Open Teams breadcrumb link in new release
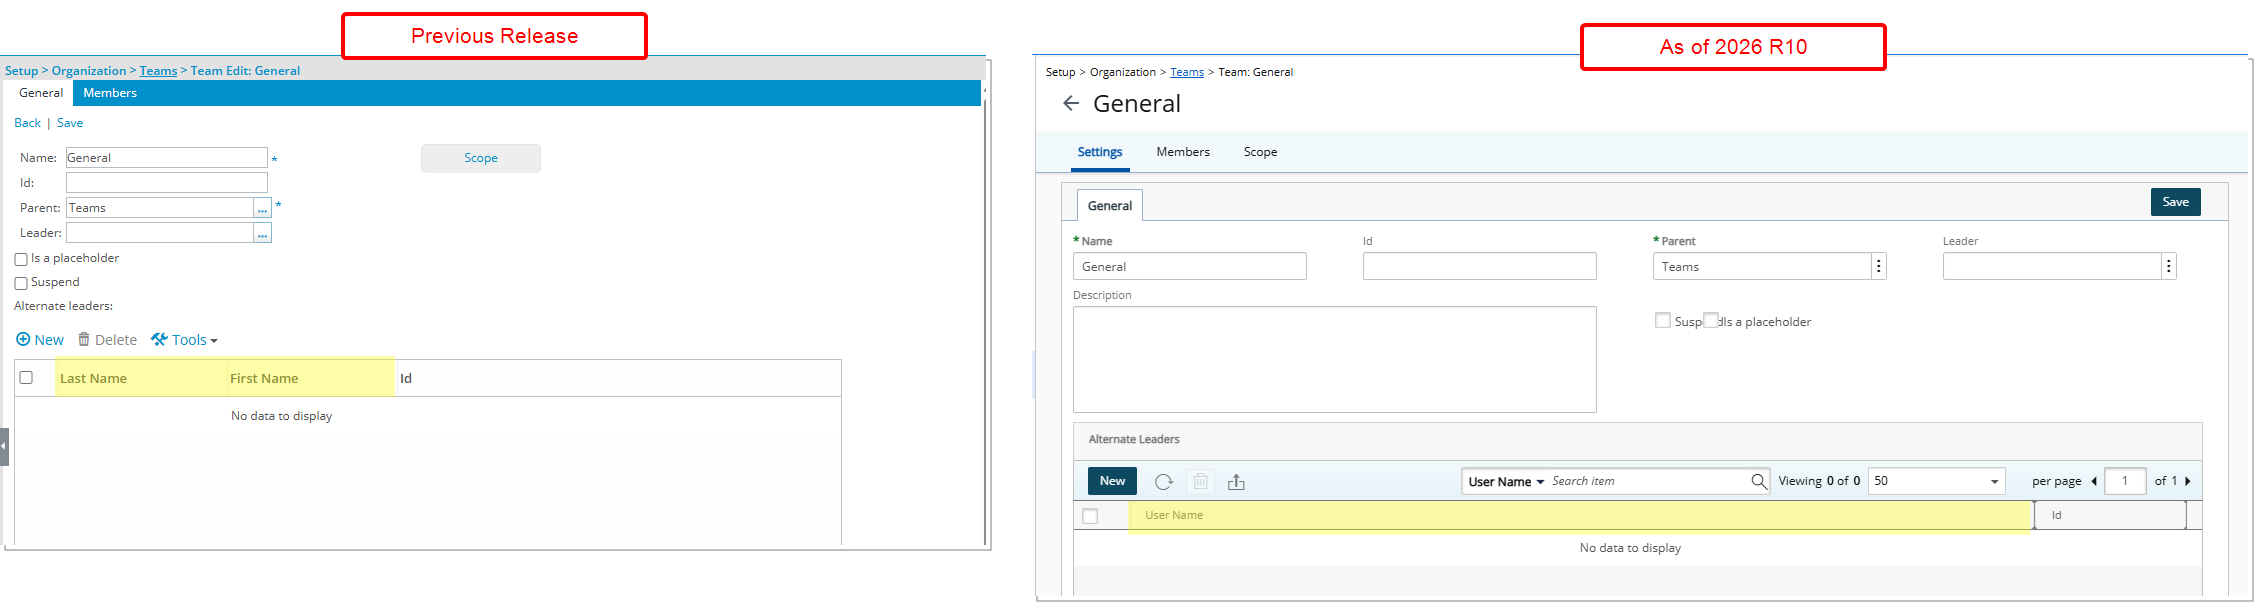Image resolution: width=2265 pixels, height=613 pixels. point(1187,72)
